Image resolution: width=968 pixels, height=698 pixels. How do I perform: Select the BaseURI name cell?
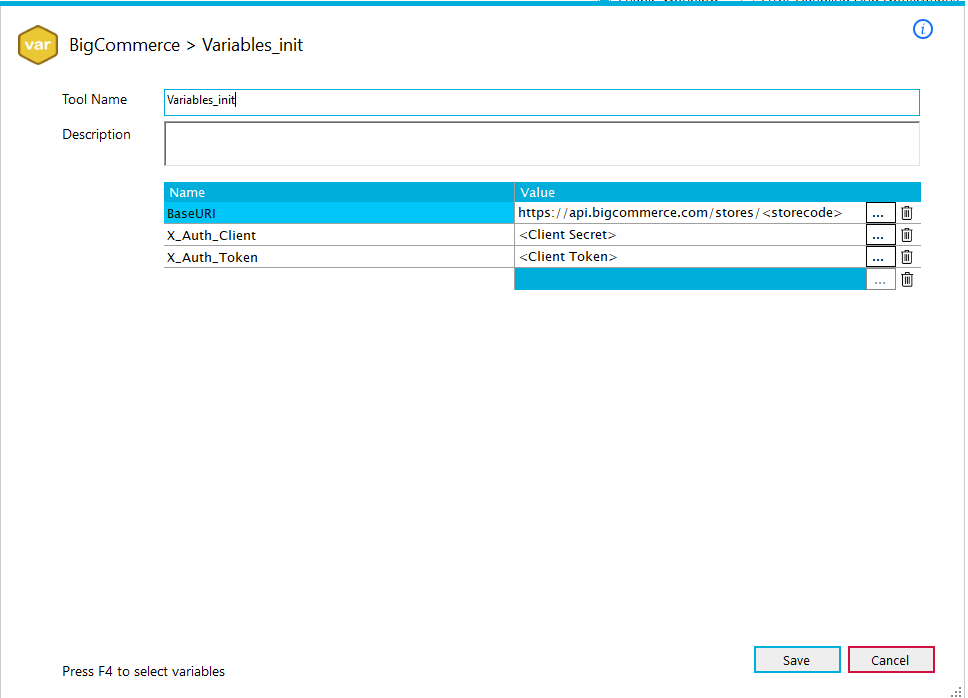[339, 213]
